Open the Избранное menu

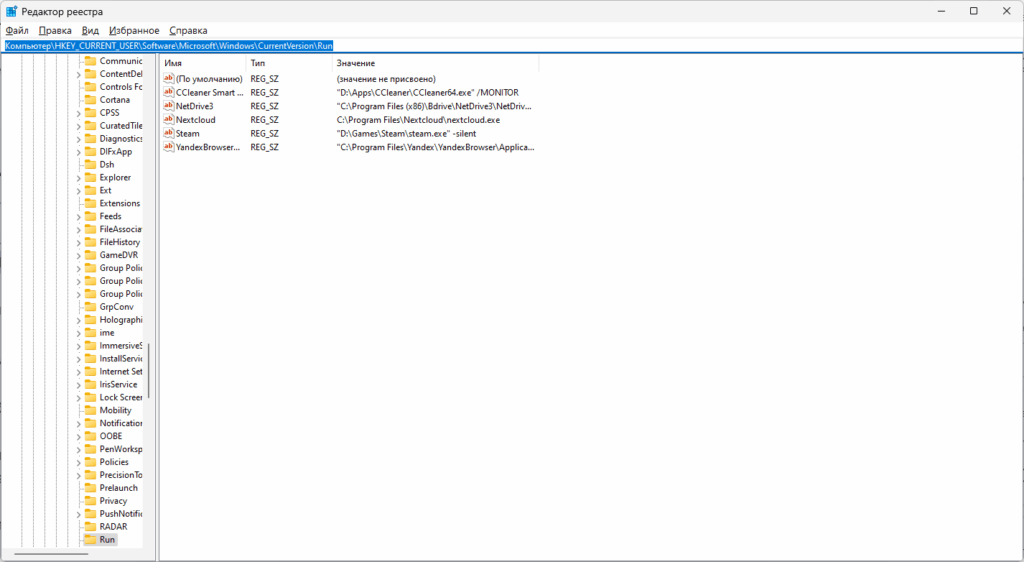[134, 31]
